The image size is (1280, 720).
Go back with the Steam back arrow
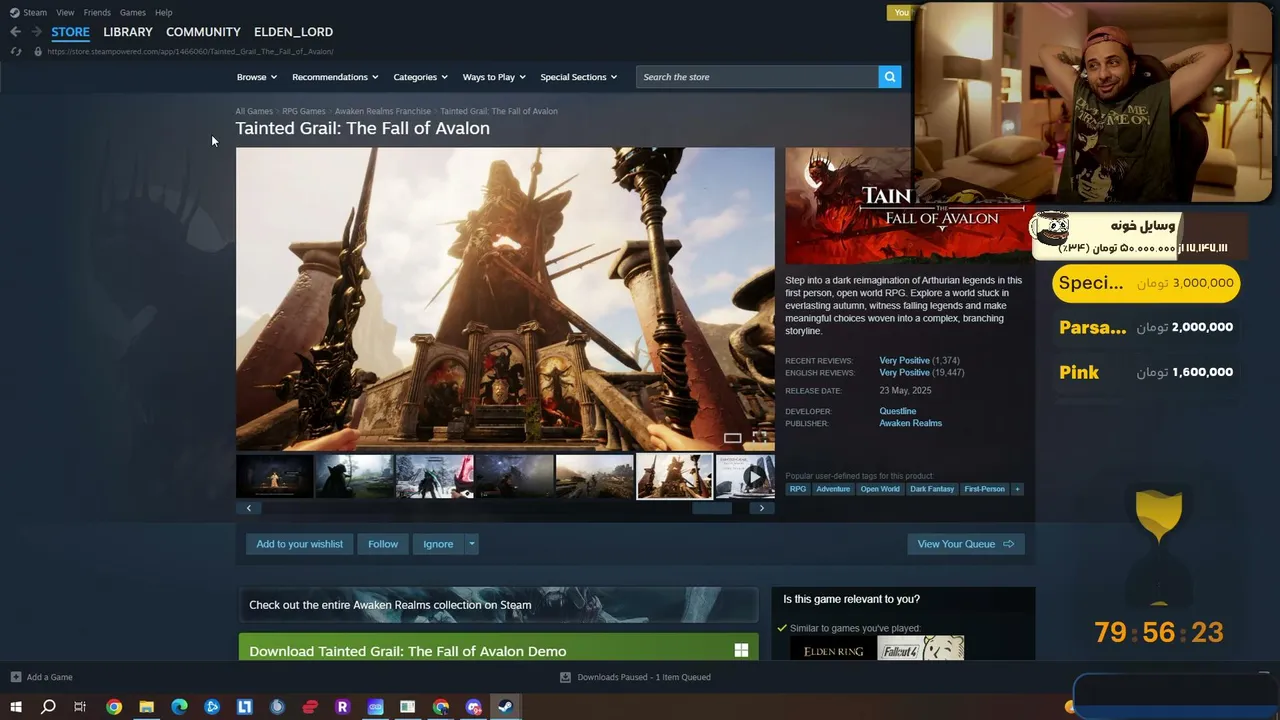pyautogui.click(x=15, y=32)
